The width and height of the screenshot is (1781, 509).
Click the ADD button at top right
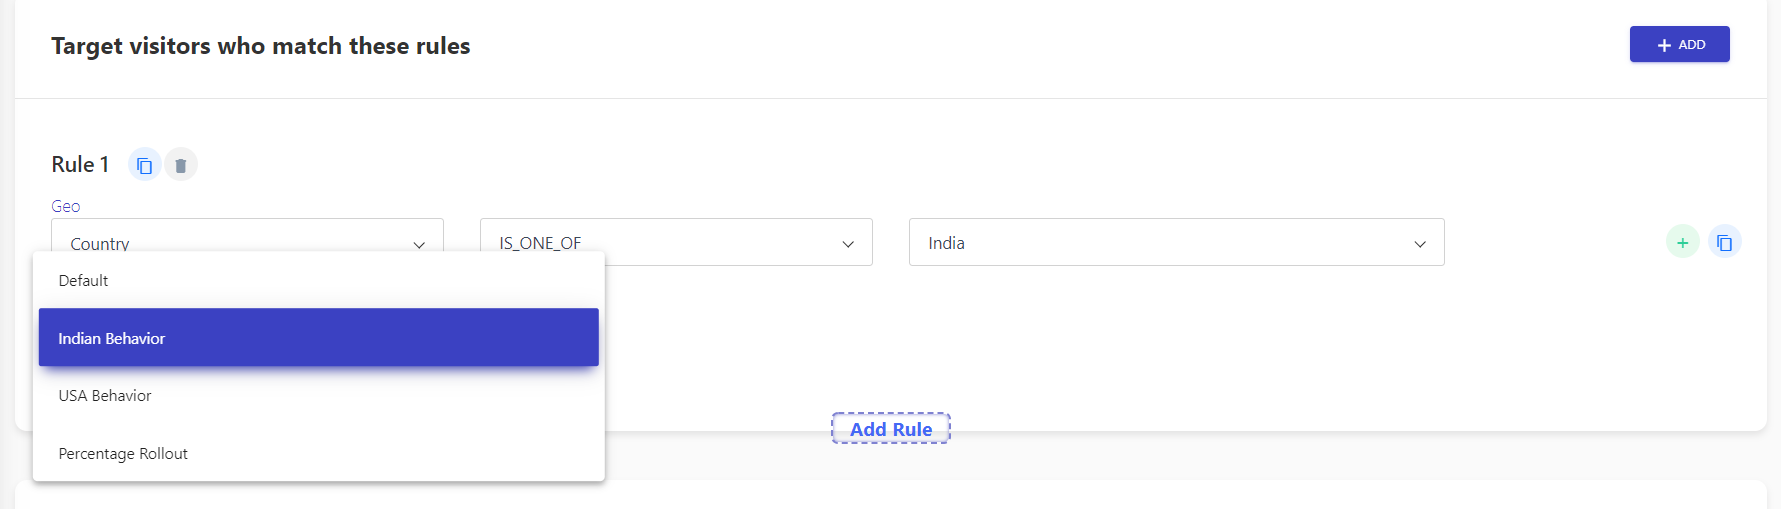coord(1679,44)
